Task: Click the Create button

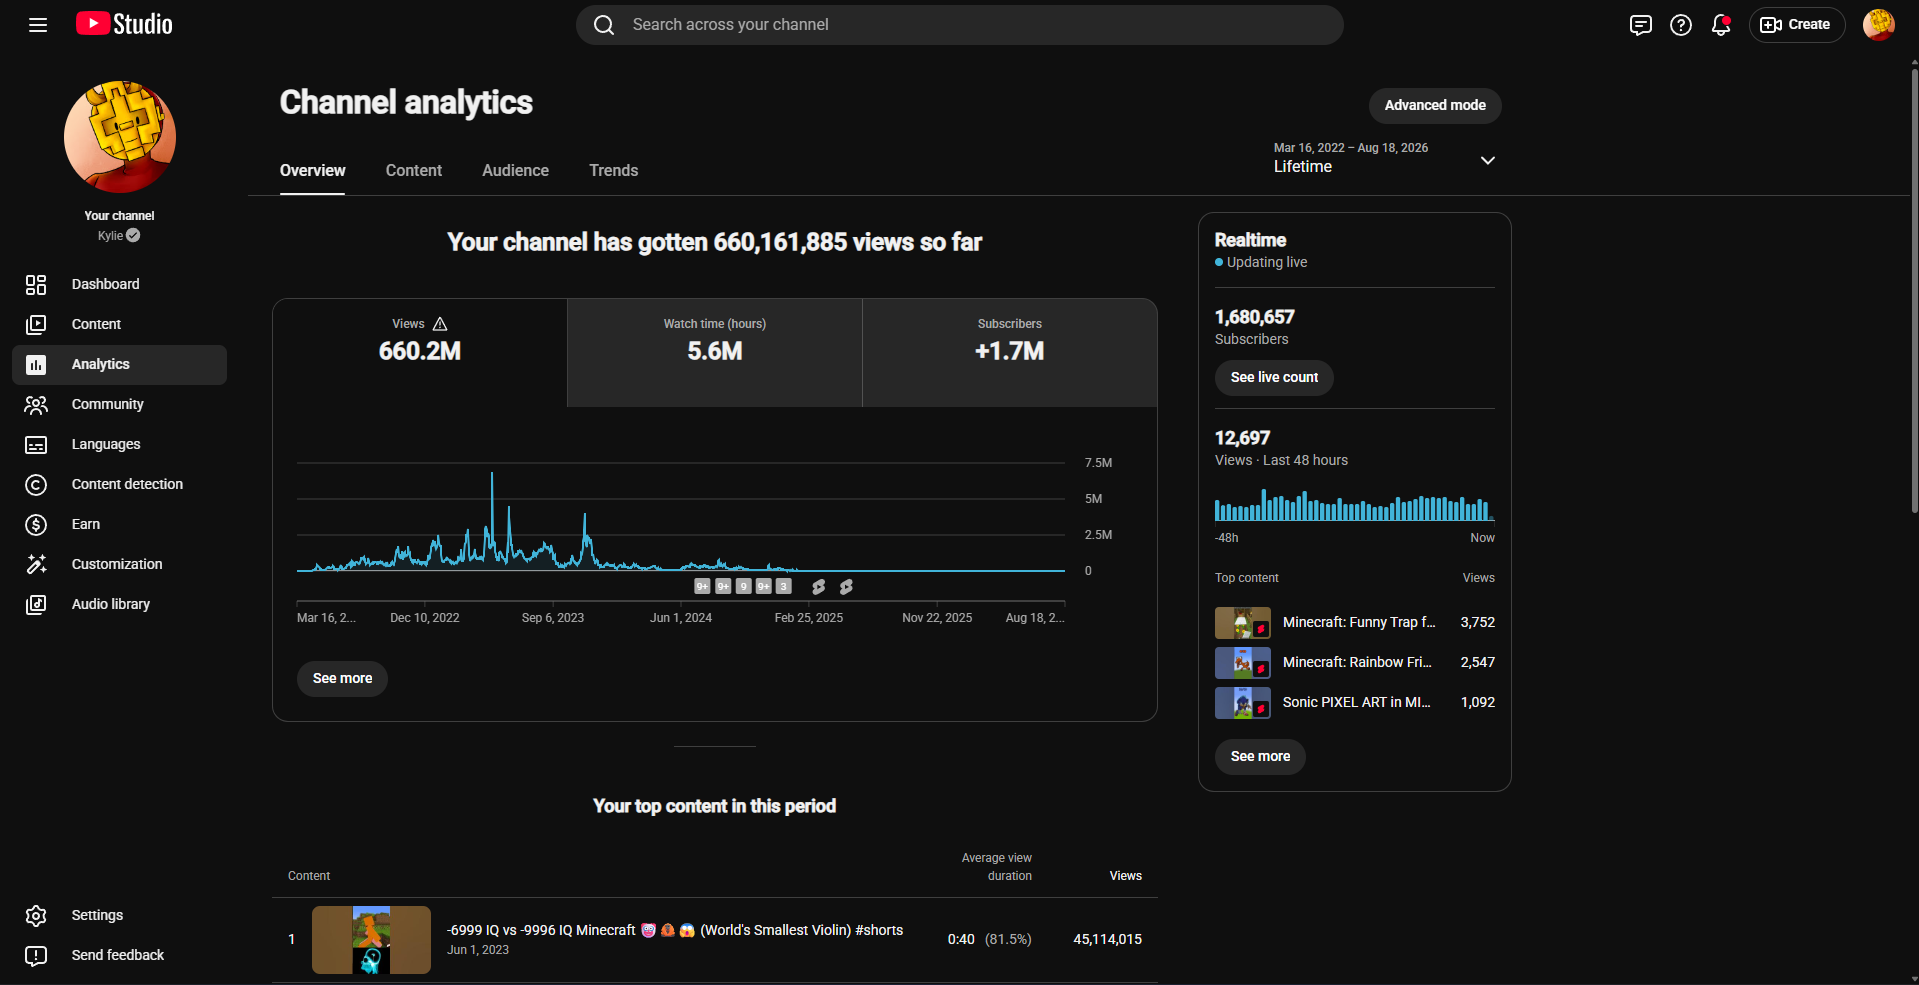Action: pos(1796,25)
